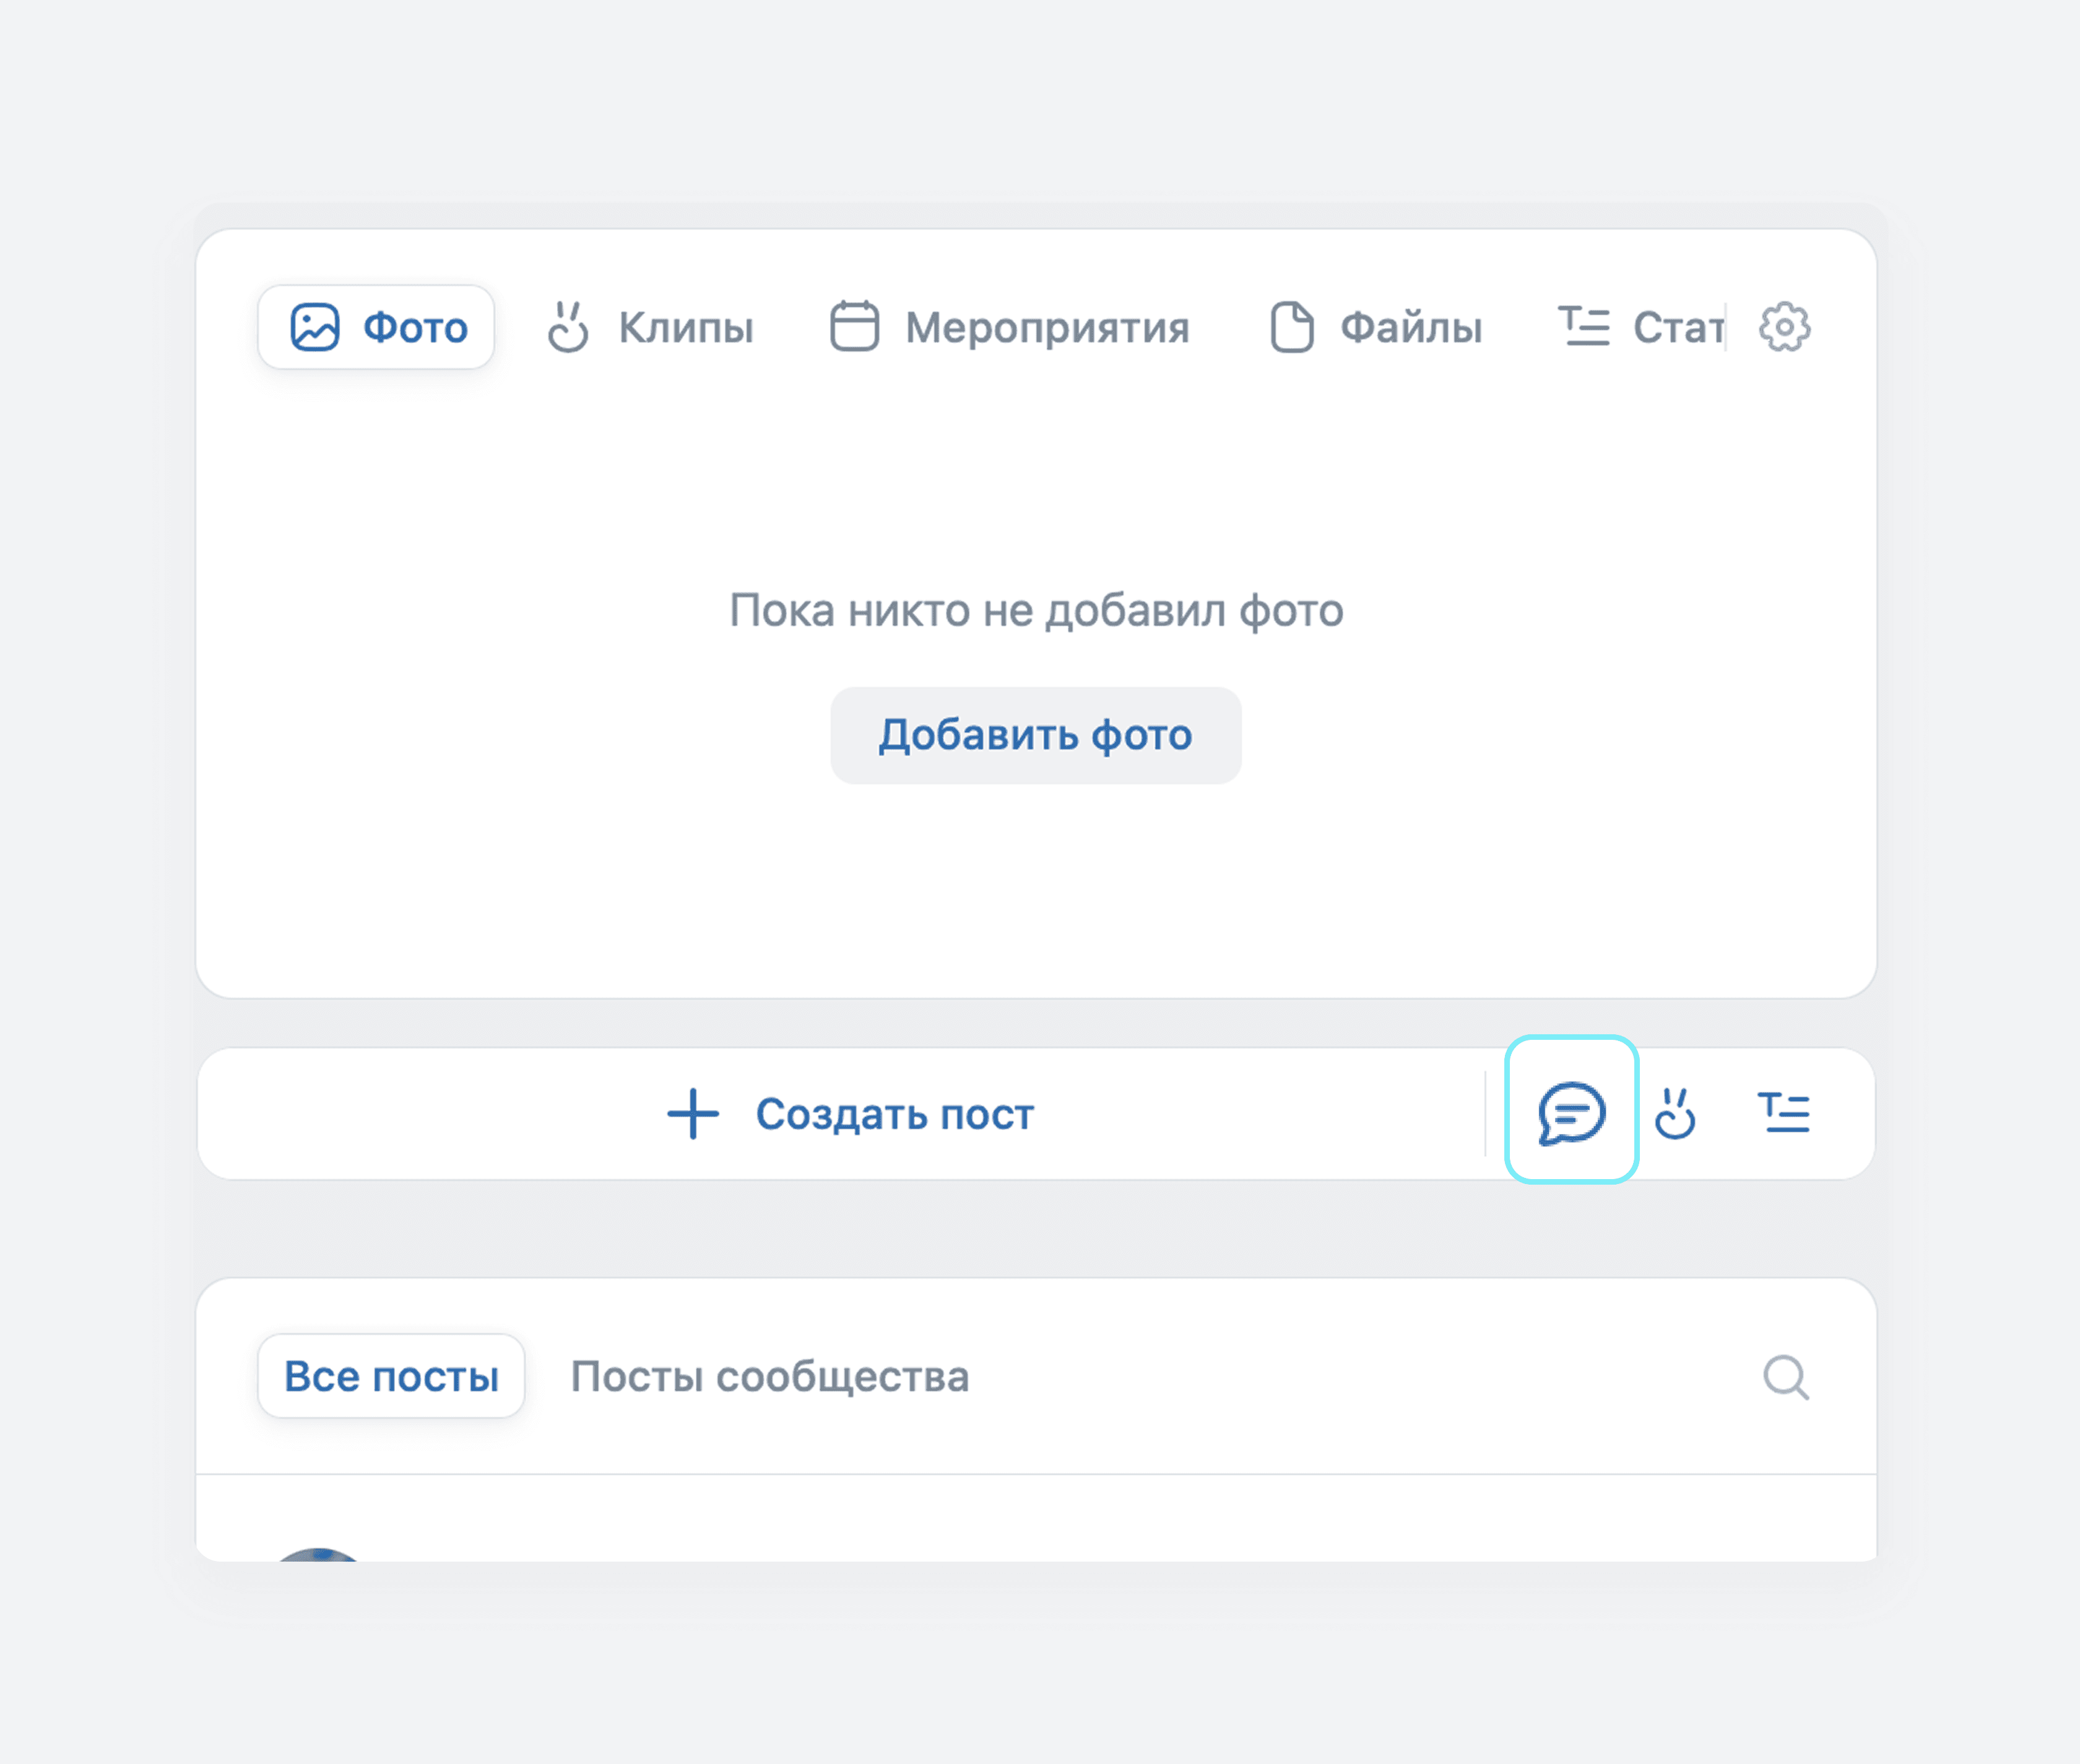Click the text-lines icon beside Стат label

[x=1584, y=327]
